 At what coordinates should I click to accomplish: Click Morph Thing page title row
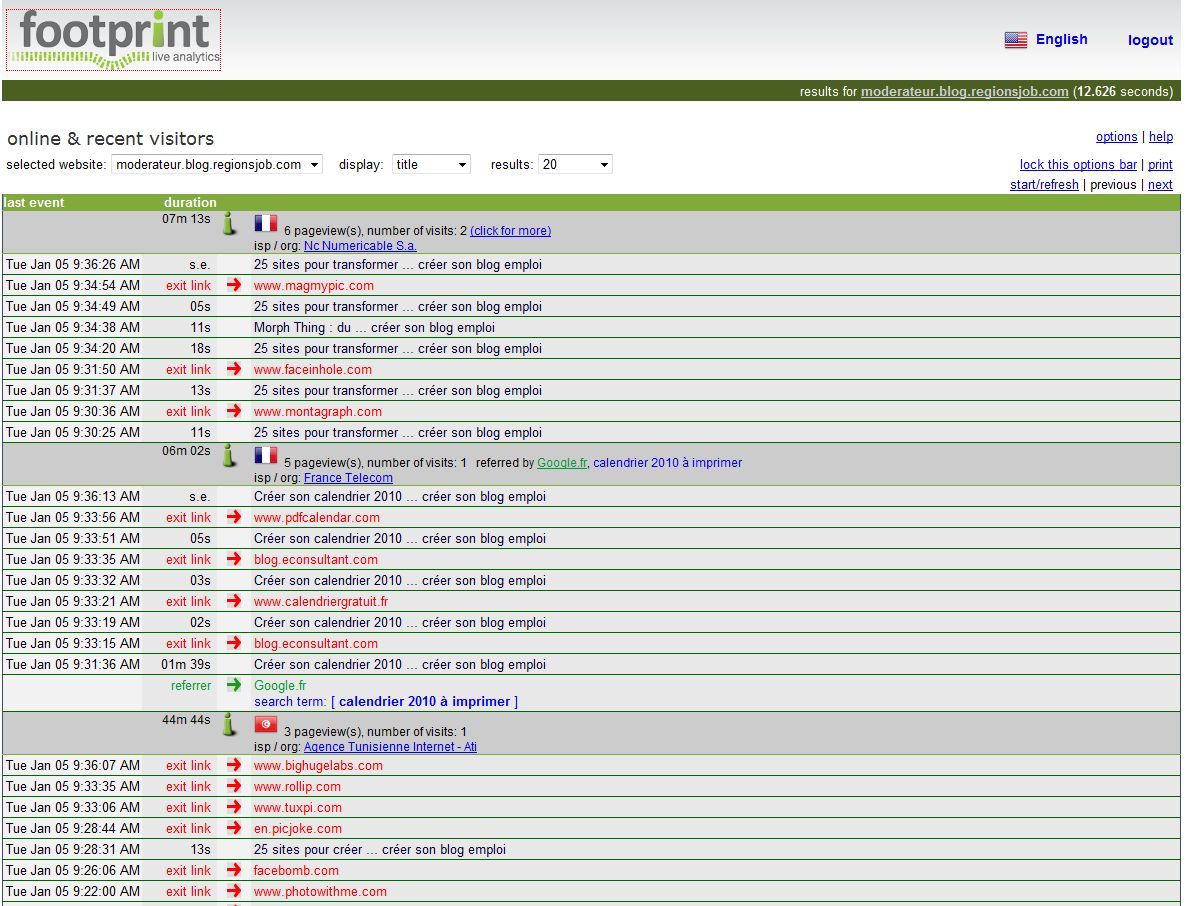(374, 327)
